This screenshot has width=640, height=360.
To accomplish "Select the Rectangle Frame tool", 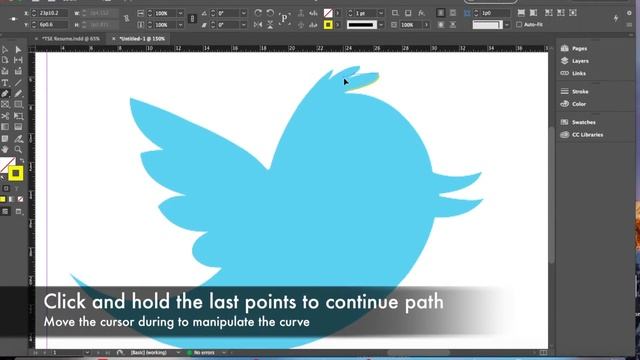I will pos(5,104).
